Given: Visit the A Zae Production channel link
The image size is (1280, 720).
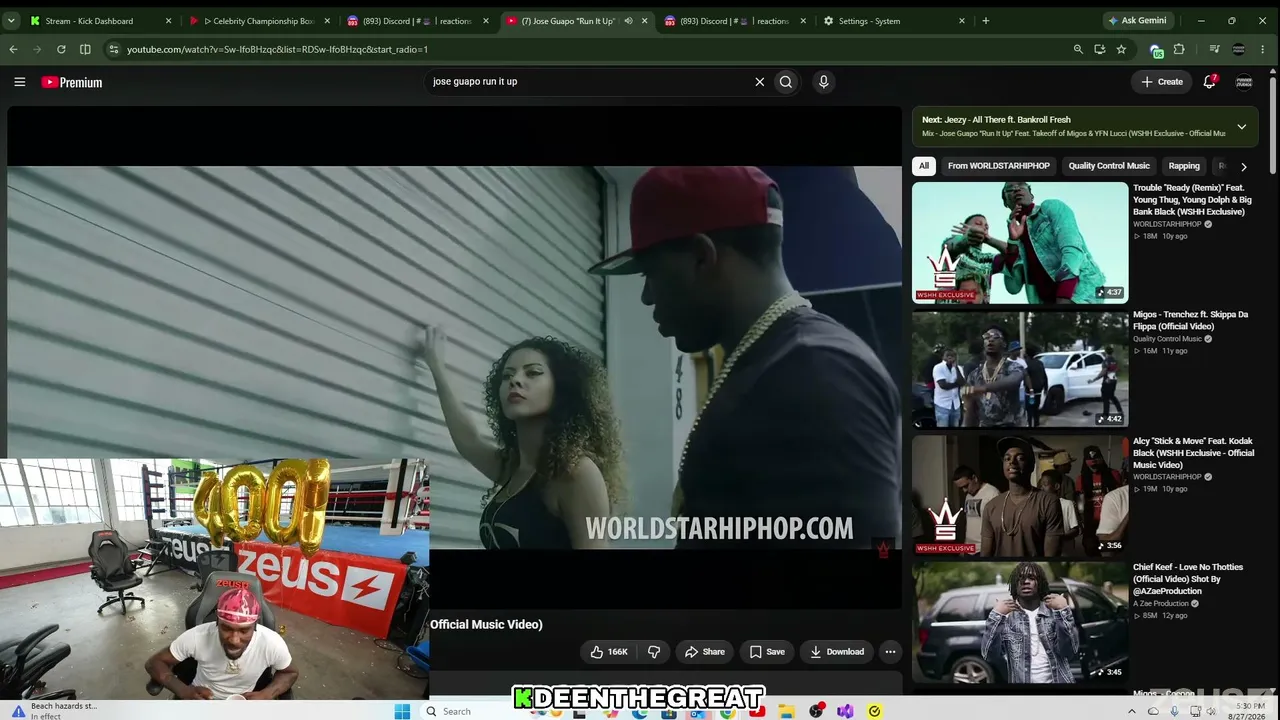Looking at the screenshot, I should (1161, 604).
